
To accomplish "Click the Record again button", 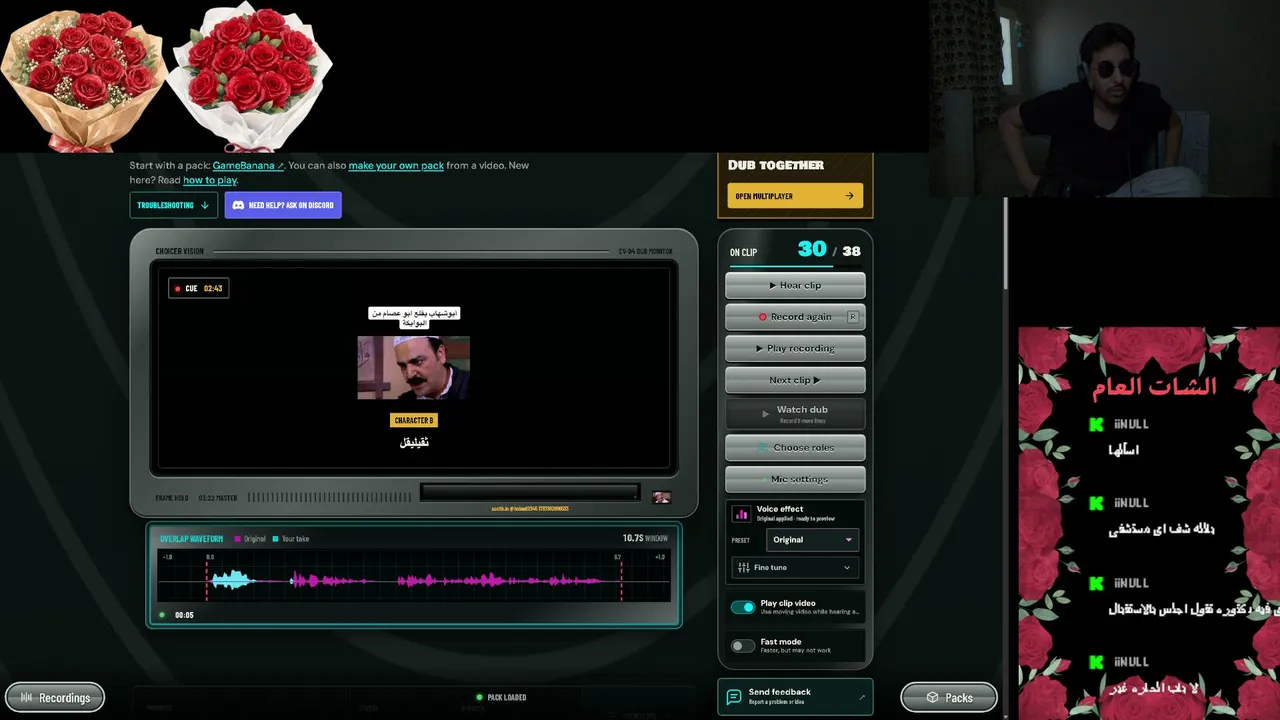I will (795, 316).
